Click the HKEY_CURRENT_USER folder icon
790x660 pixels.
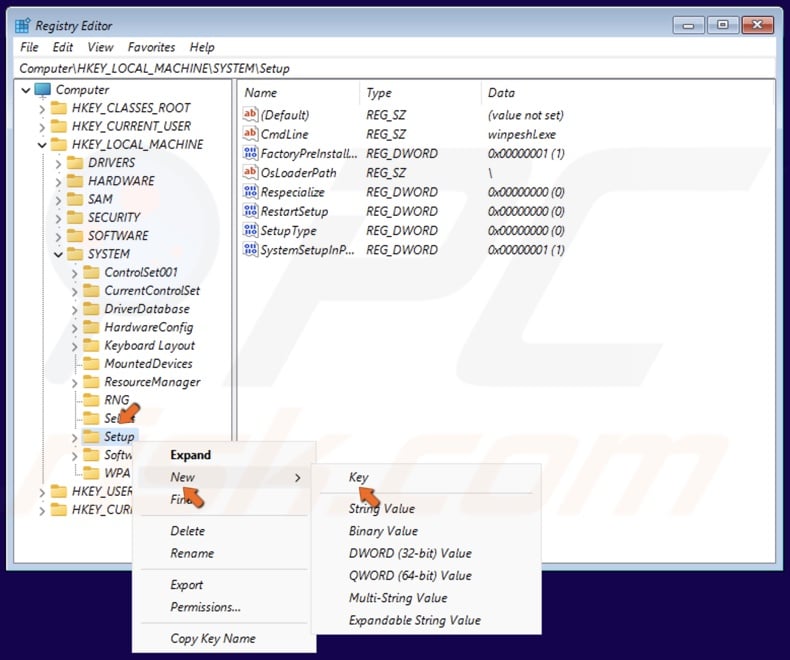point(59,126)
